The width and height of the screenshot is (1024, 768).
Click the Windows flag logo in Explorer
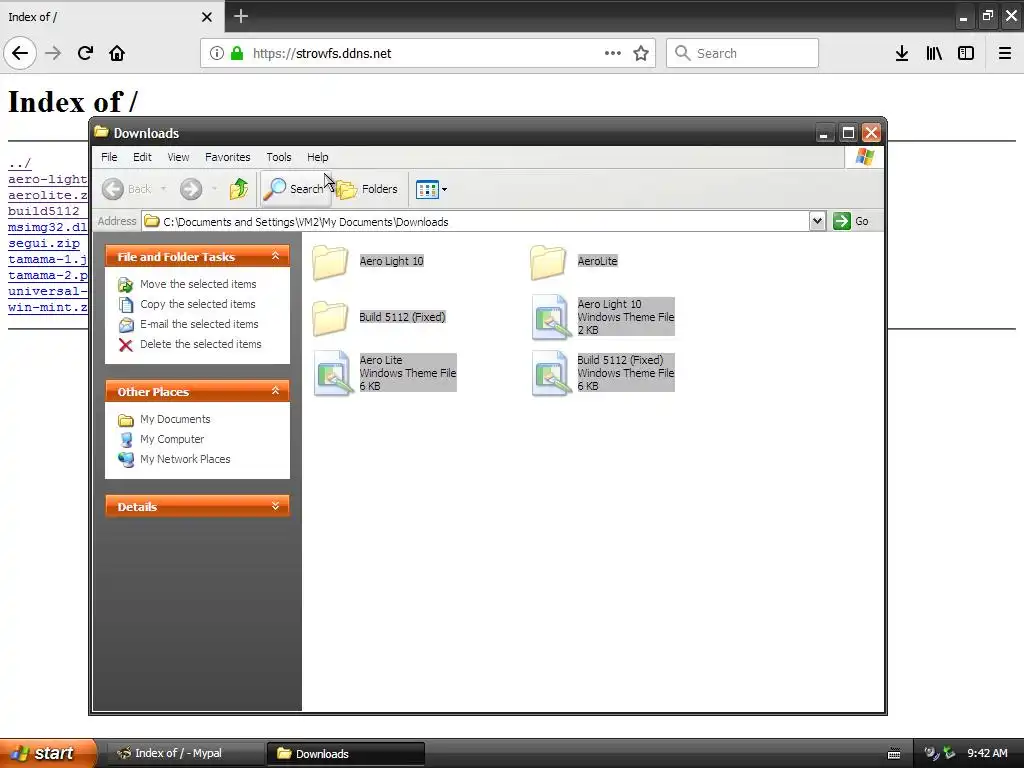click(864, 157)
